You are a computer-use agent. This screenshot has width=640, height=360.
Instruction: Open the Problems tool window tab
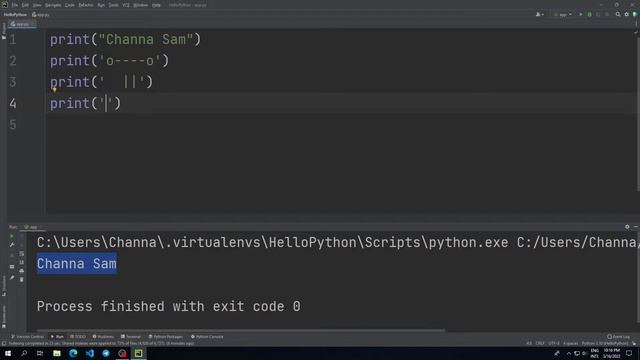point(103,337)
